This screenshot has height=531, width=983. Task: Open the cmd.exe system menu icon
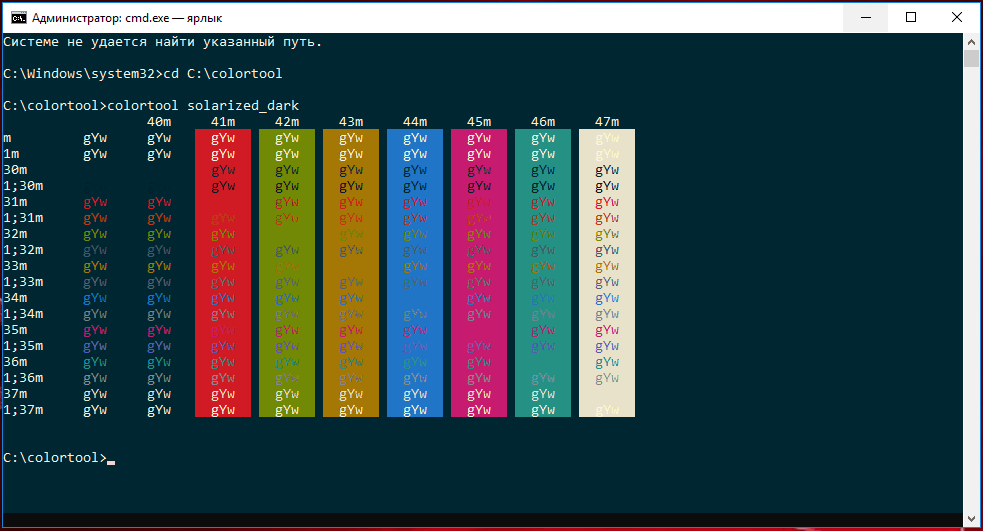click(x=19, y=18)
